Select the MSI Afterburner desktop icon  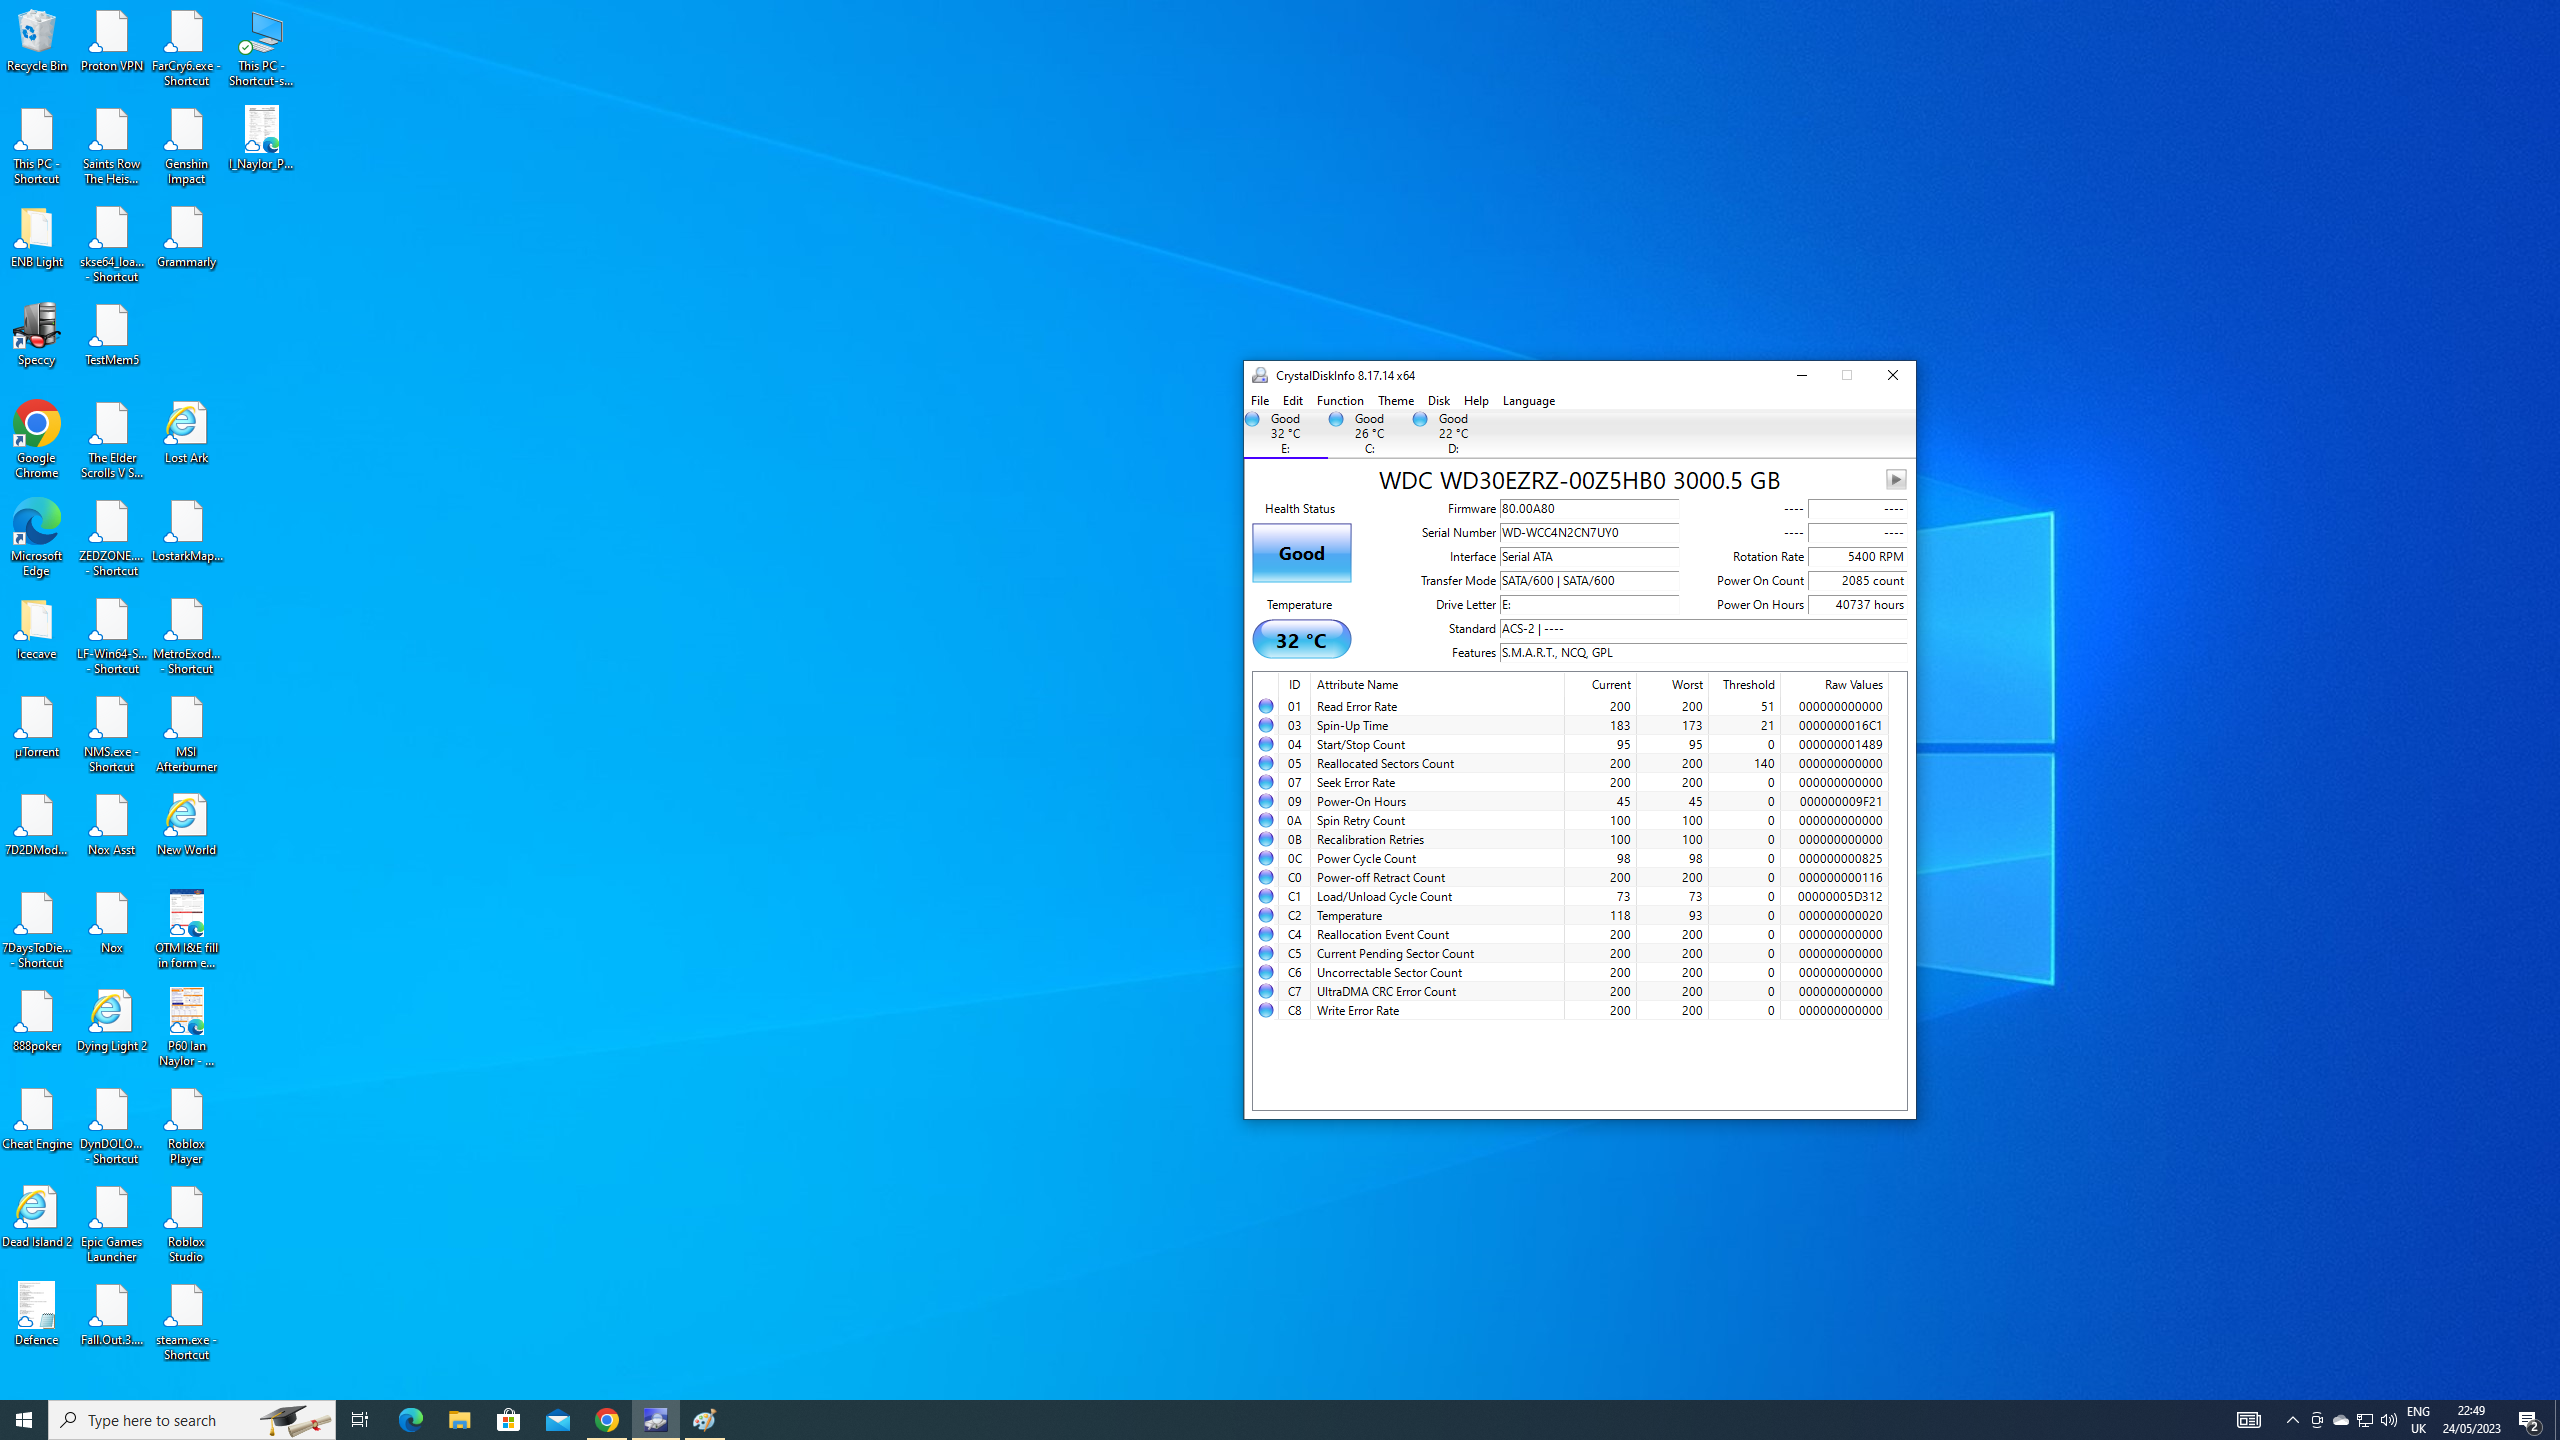(186, 735)
